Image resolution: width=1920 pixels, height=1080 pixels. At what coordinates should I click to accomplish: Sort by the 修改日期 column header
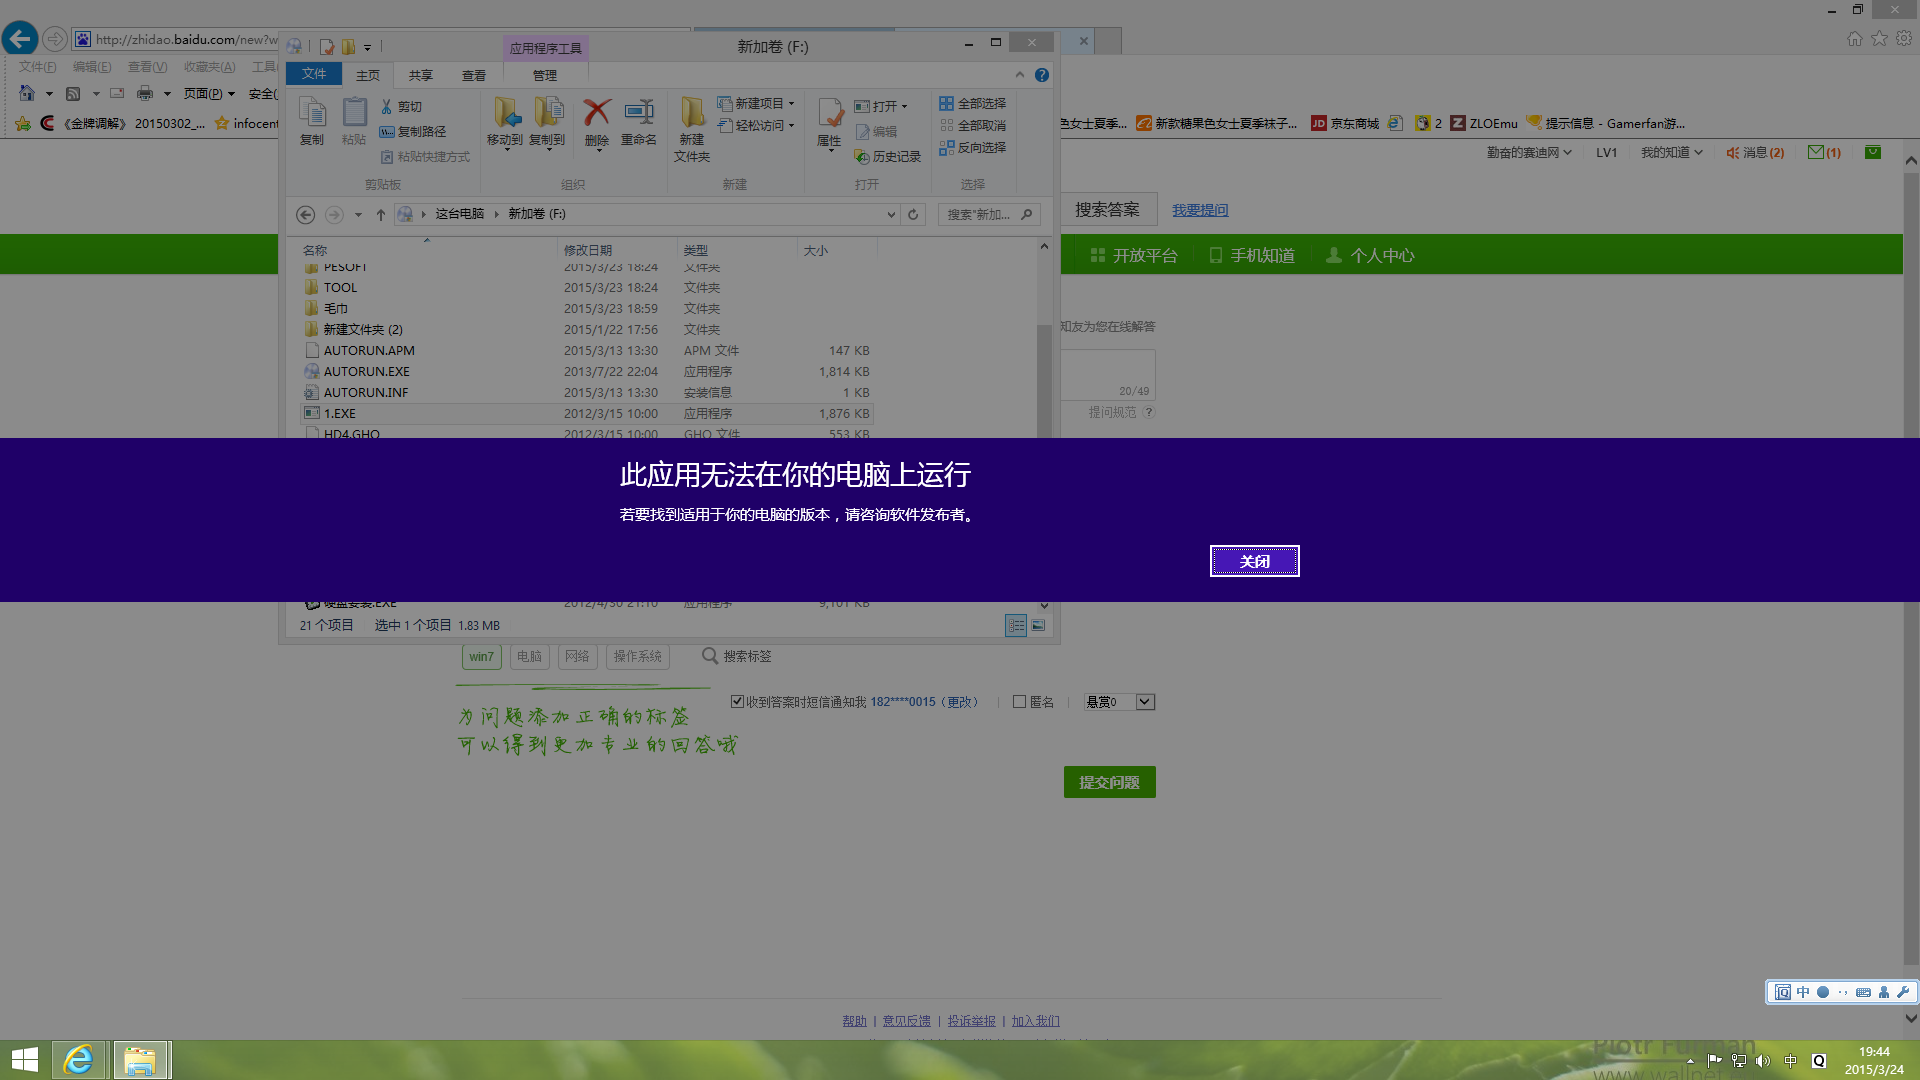pos(588,251)
